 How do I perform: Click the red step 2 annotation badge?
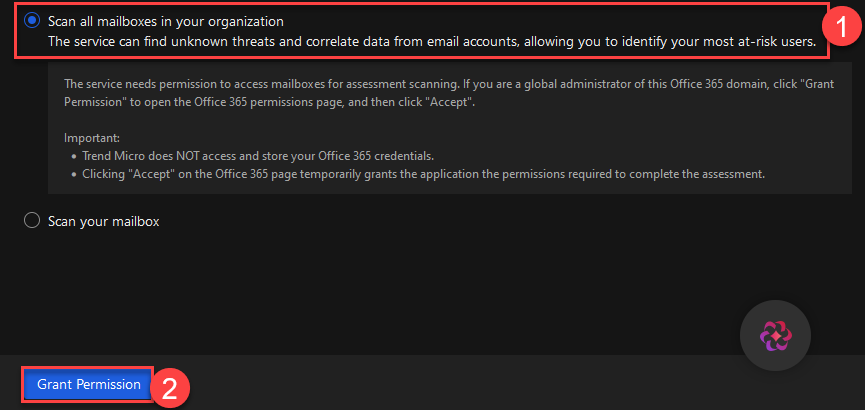(x=170, y=387)
